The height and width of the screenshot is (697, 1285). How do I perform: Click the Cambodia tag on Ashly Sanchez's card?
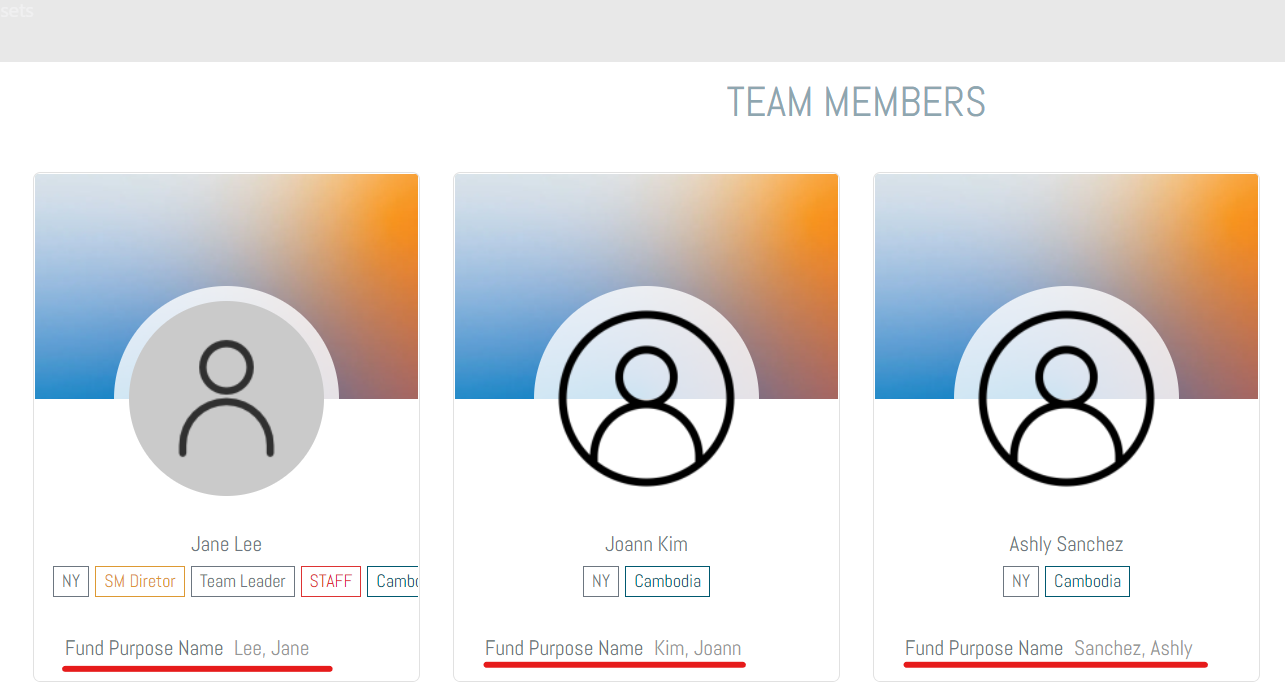(x=1087, y=581)
